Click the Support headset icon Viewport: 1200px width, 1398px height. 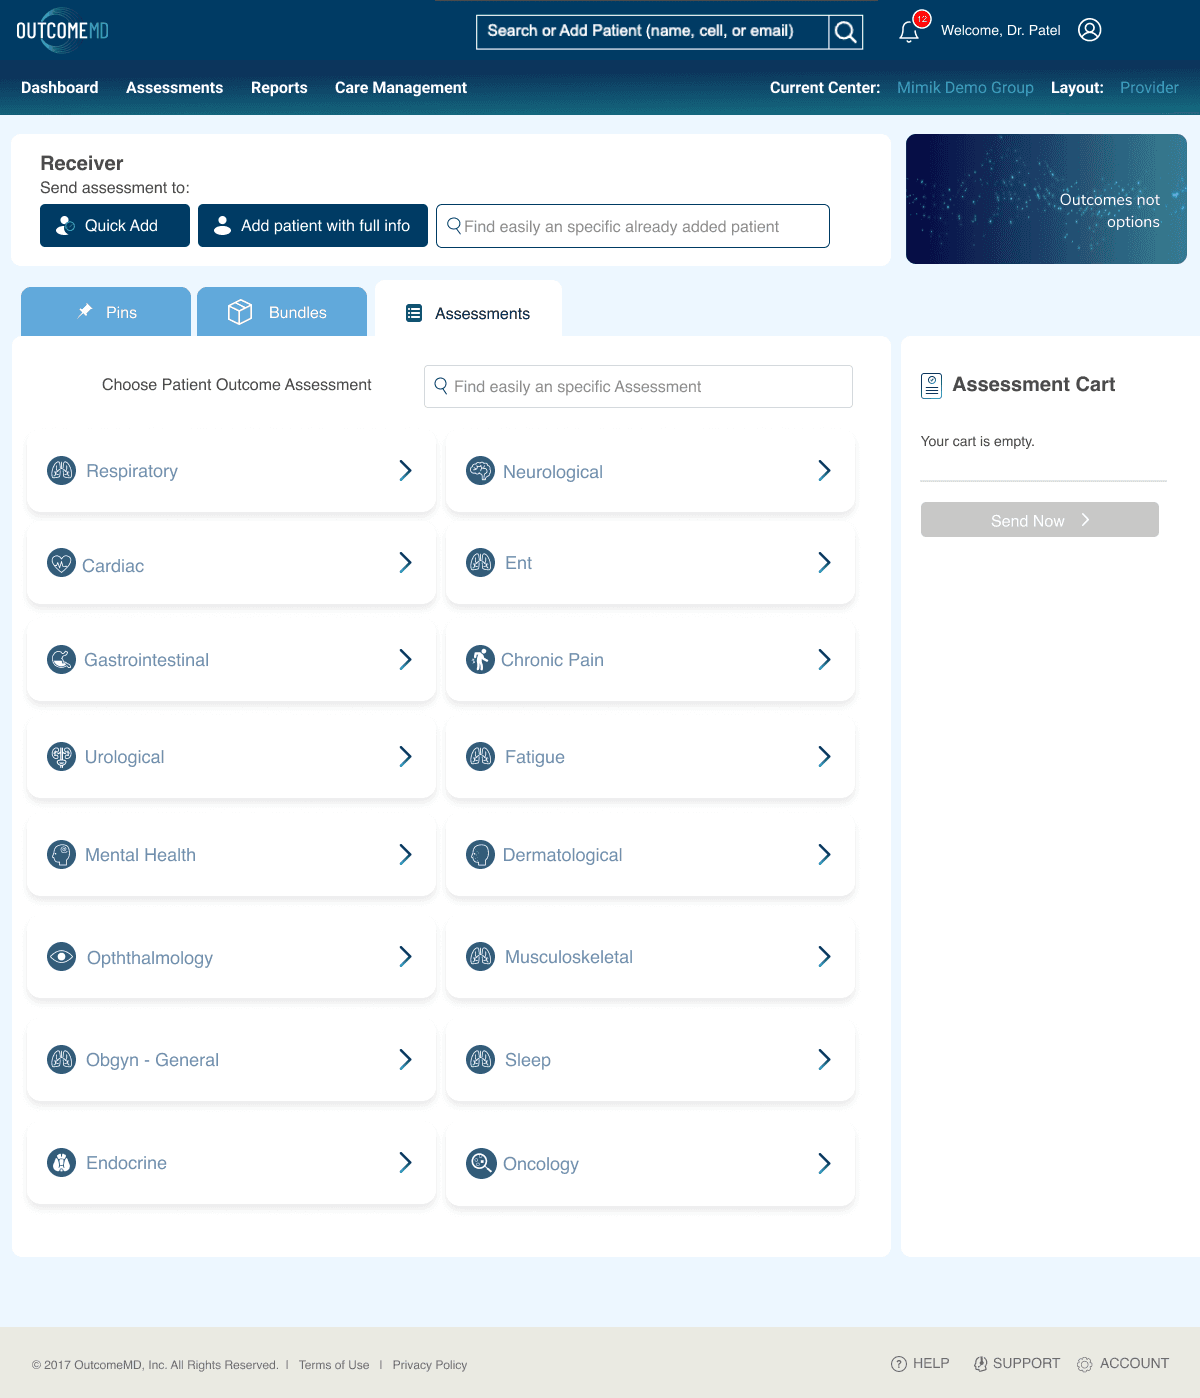point(981,1364)
